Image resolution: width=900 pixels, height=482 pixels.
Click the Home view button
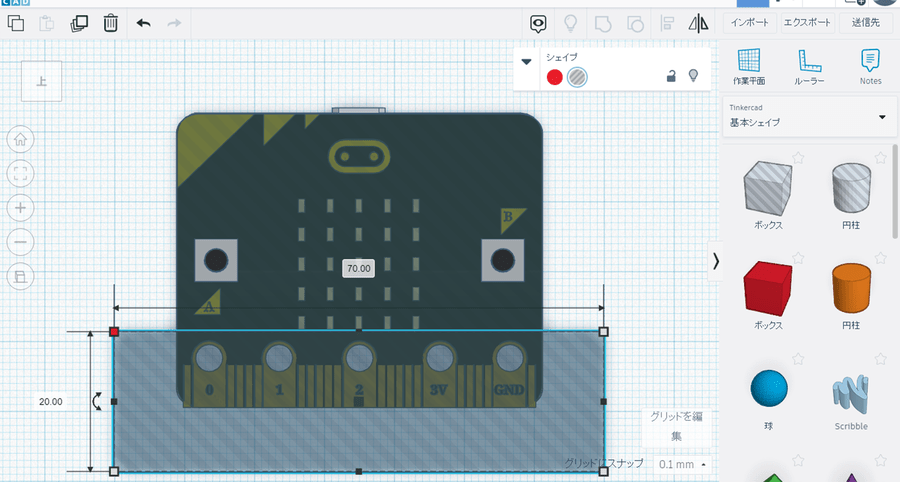(x=21, y=139)
